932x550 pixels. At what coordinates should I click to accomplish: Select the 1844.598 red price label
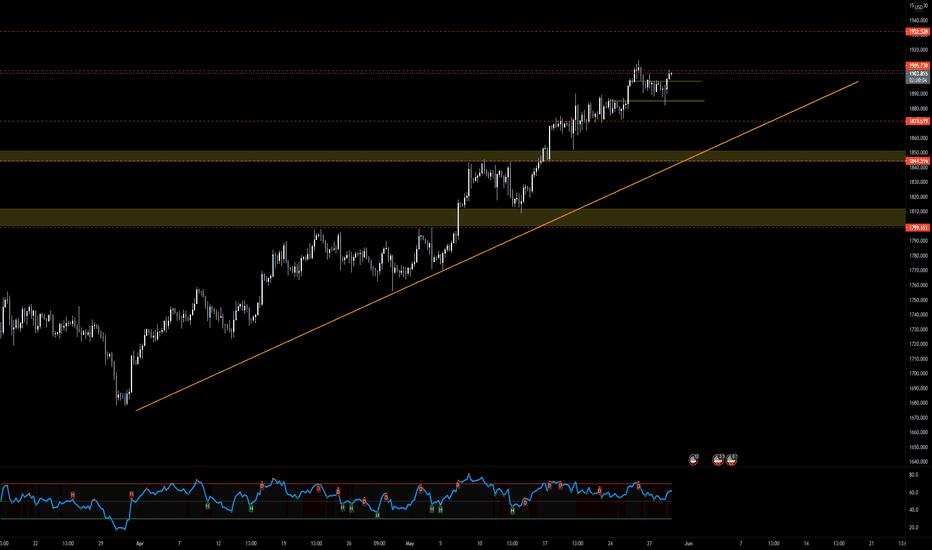pos(918,161)
